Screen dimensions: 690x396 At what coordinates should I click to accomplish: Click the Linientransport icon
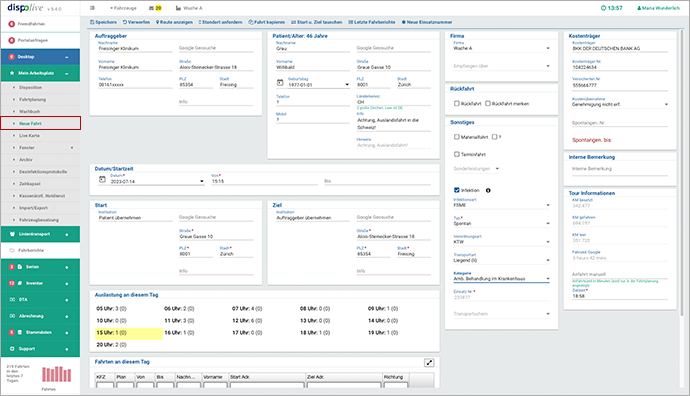point(12,234)
